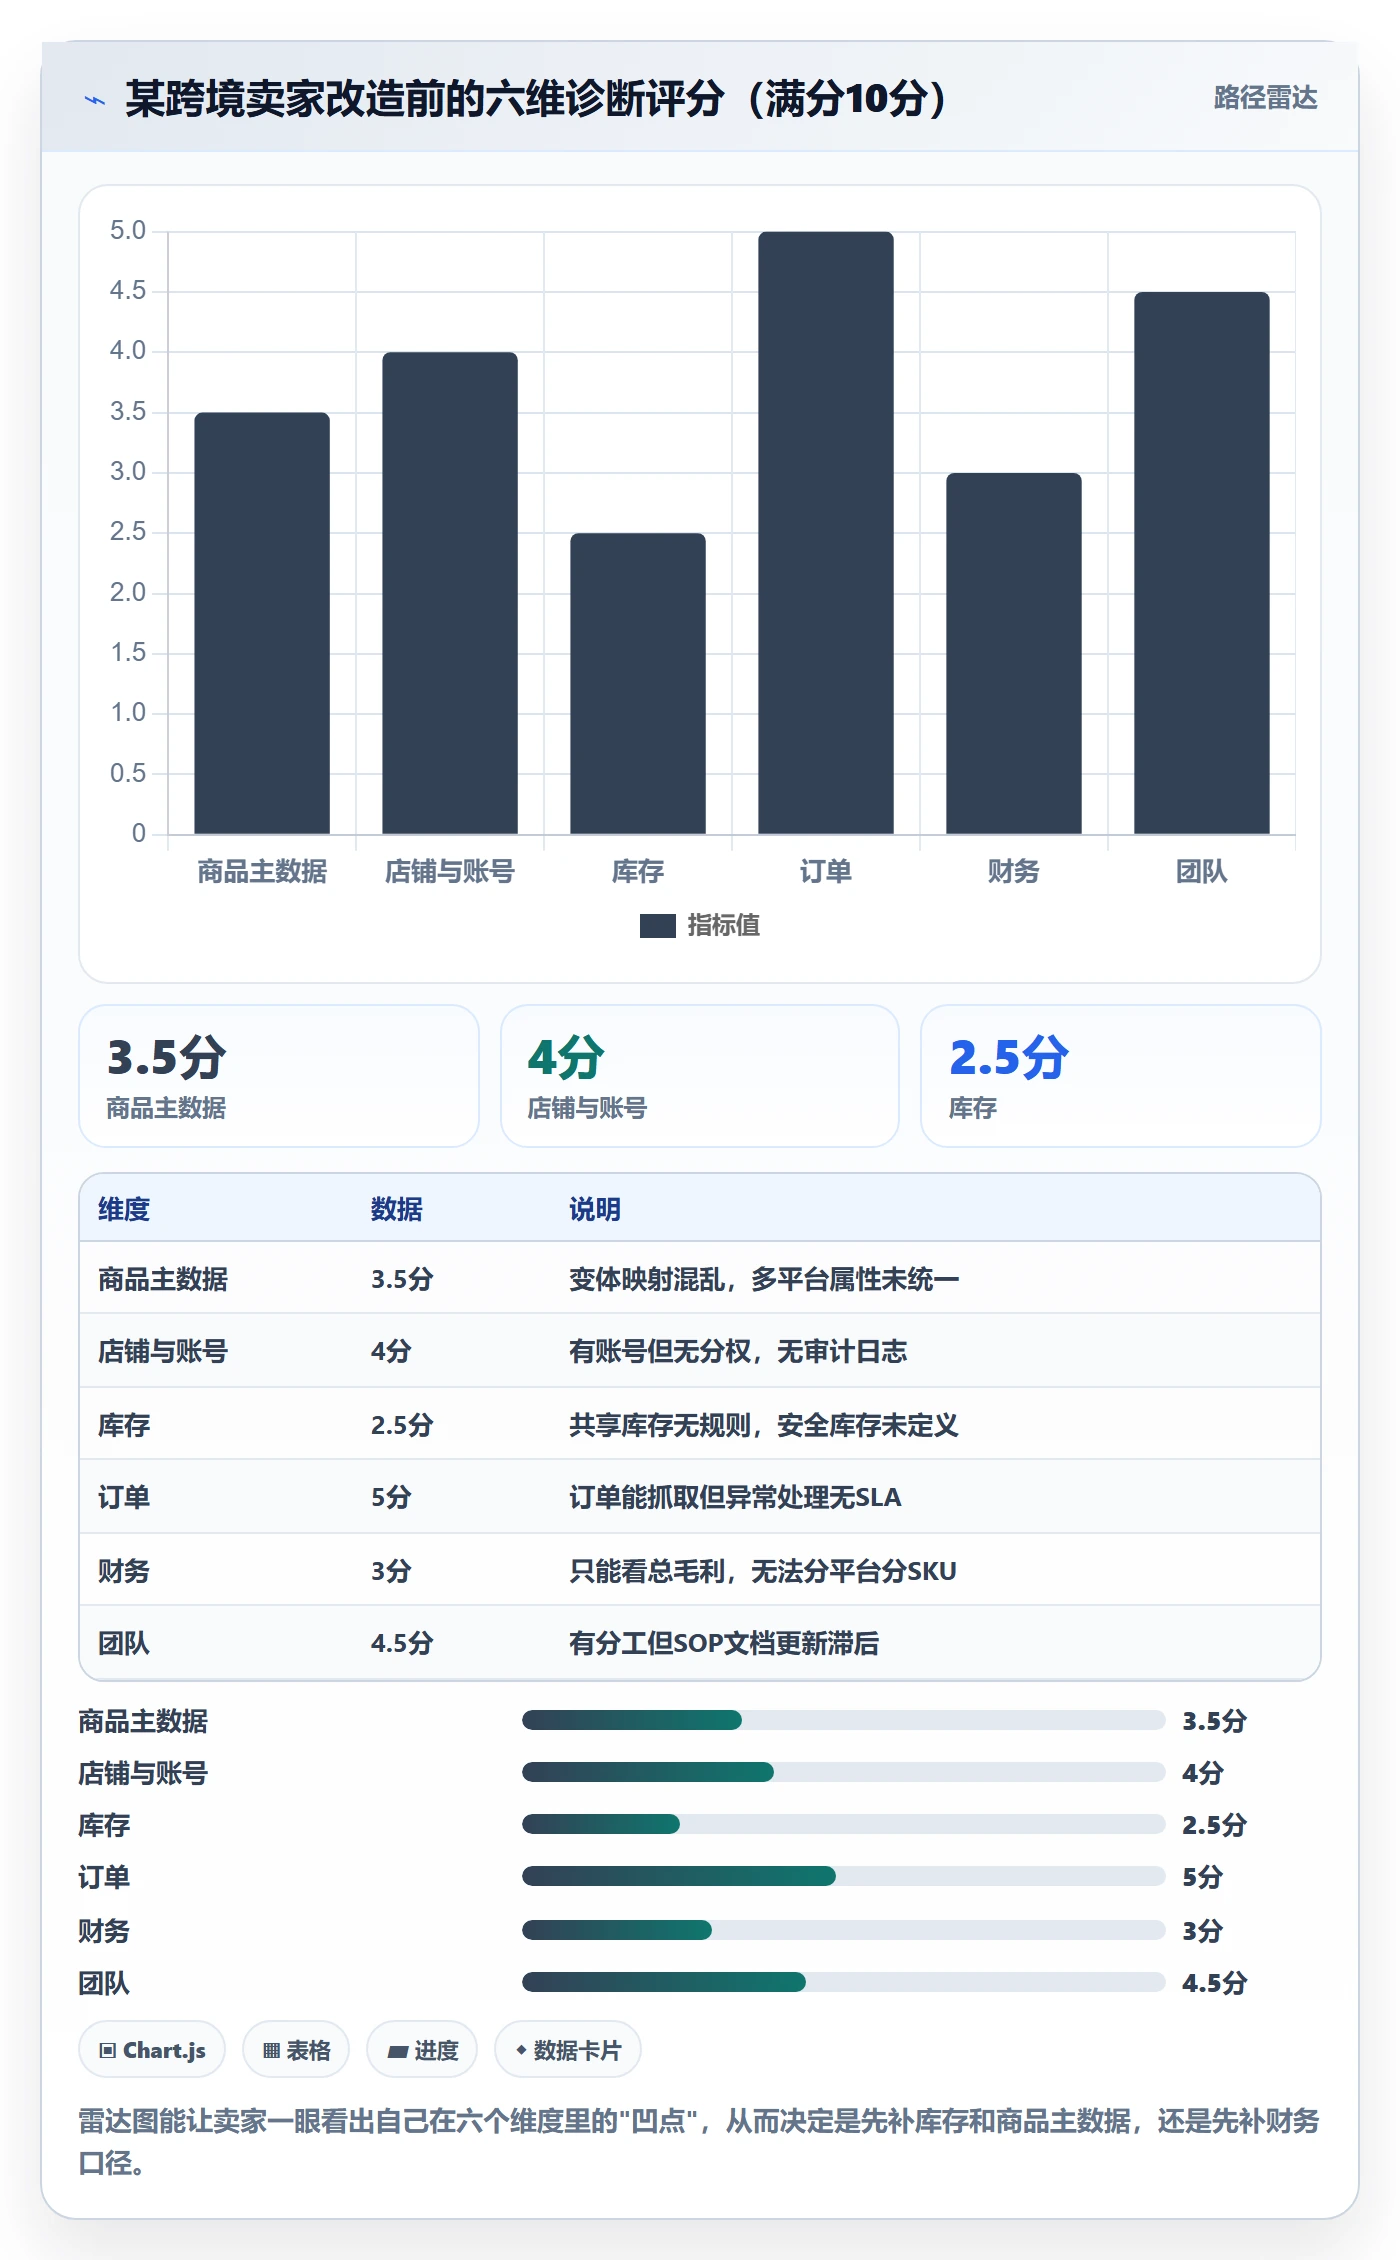Open the 4分 店铺与账号 data card

(x=700, y=1076)
